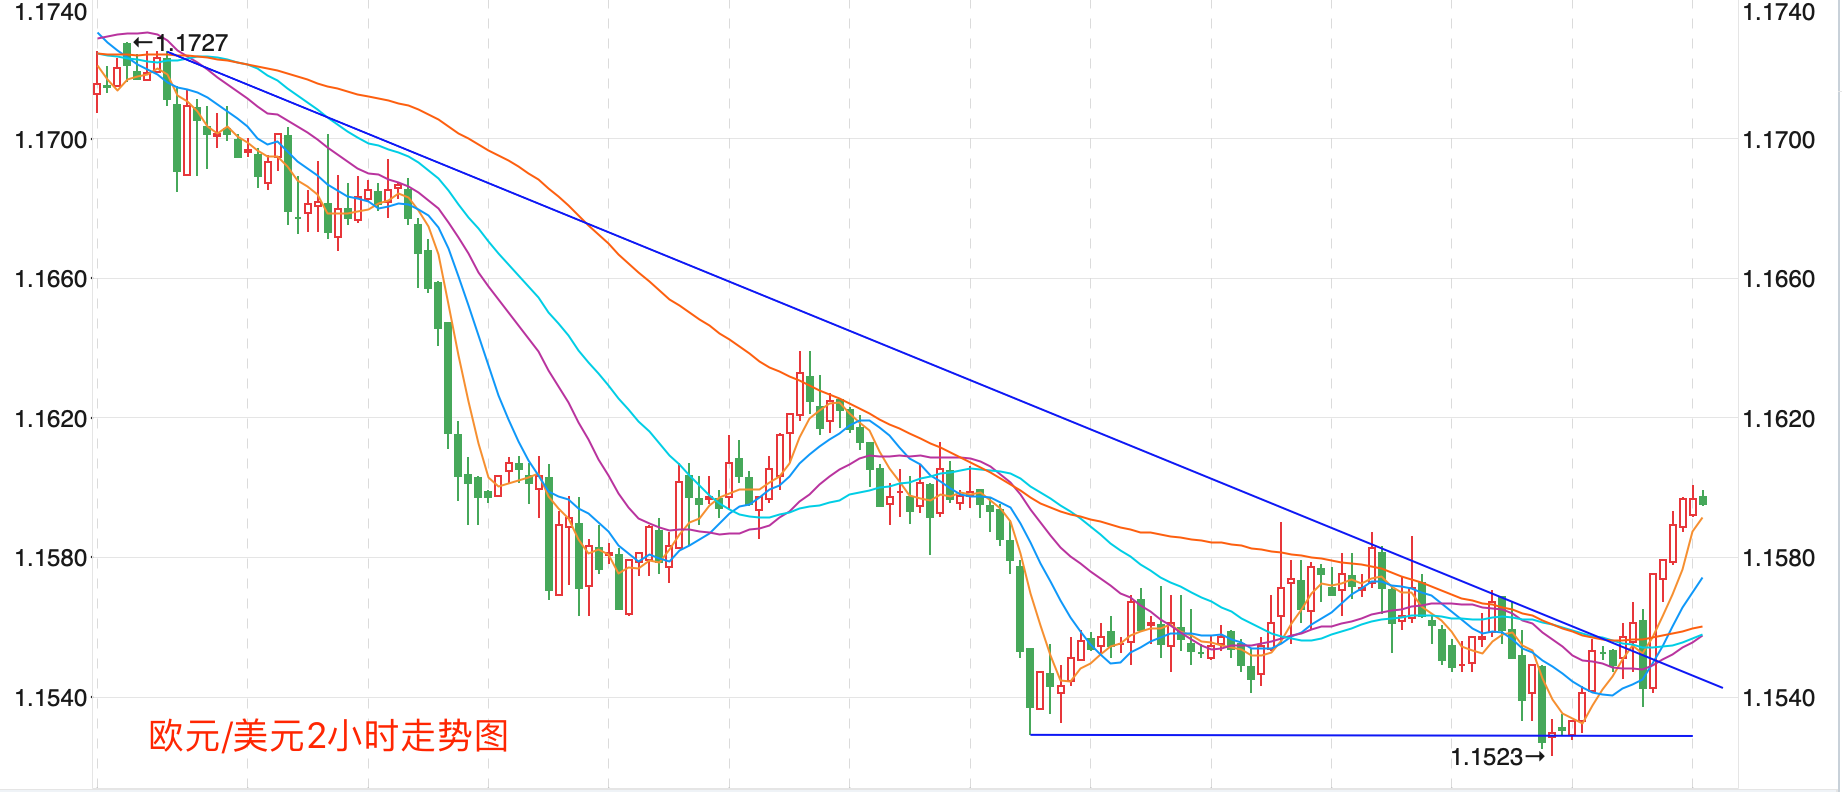Click the 1.1580 label on the right axis
The height and width of the screenshot is (792, 1842).
pos(1779,558)
